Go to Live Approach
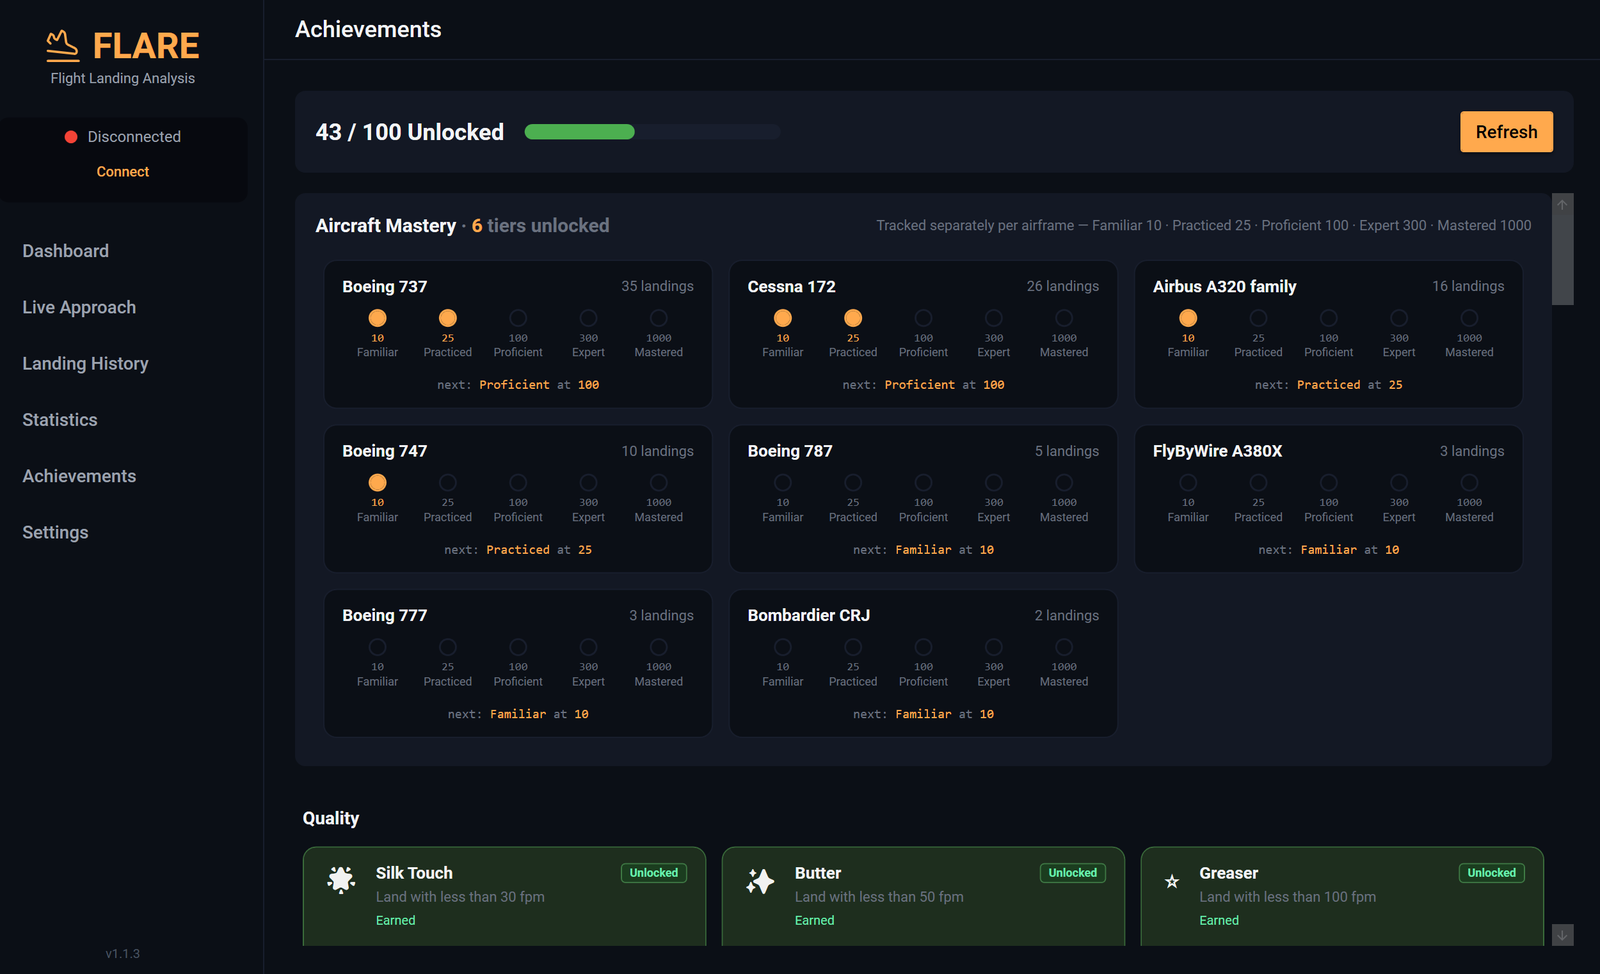Screen dimensions: 1600x974 point(79,307)
